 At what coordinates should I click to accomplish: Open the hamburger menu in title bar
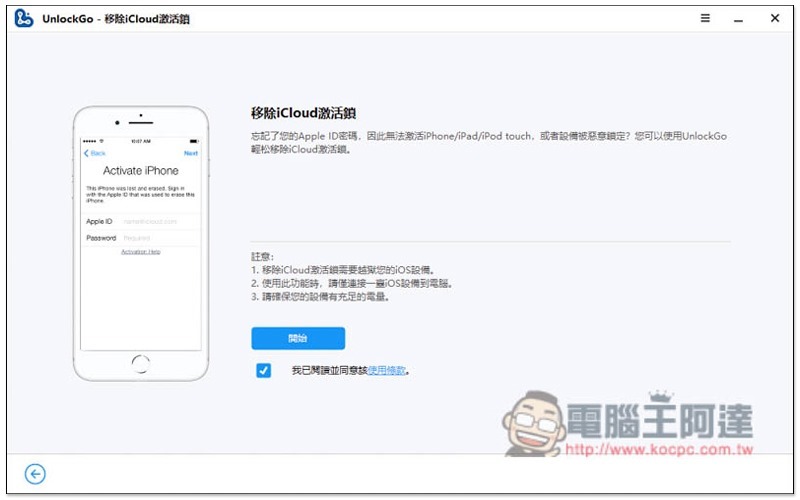click(x=705, y=18)
